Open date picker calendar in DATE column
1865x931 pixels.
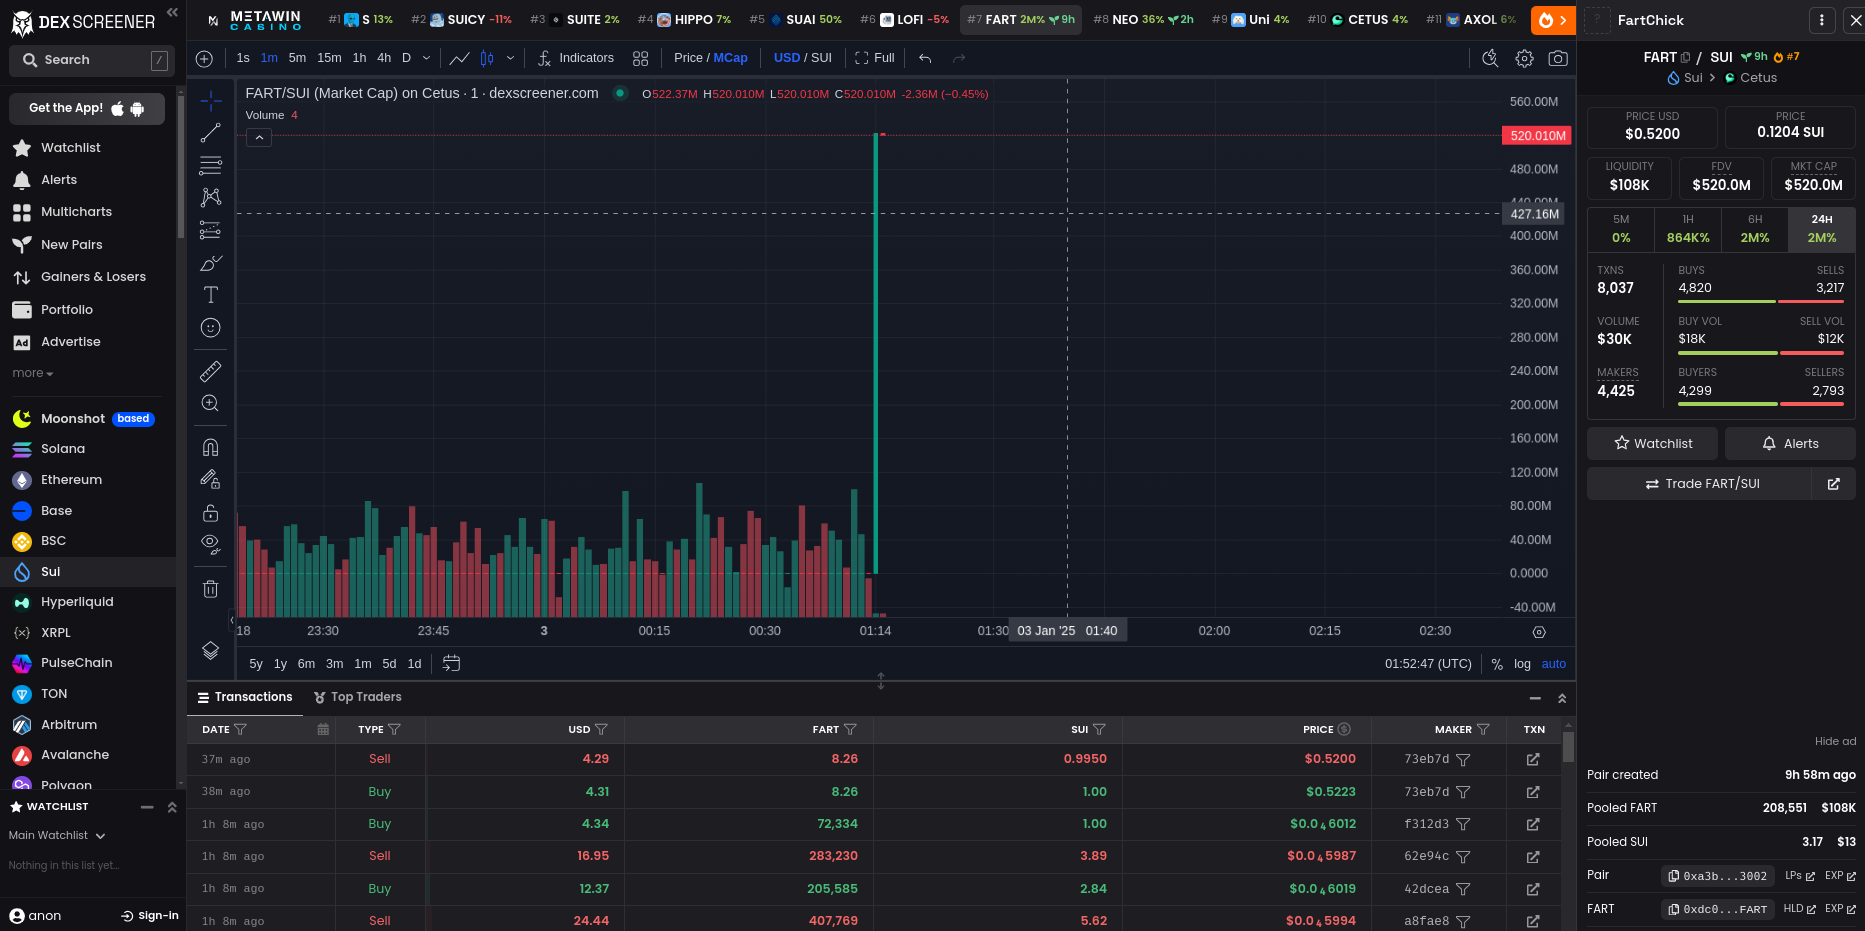[x=323, y=729]
